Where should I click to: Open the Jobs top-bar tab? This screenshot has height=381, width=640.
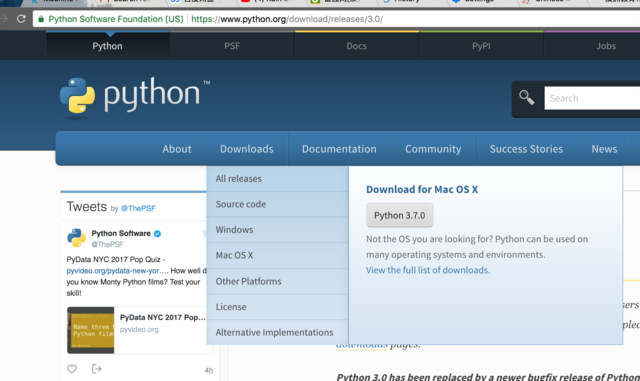[x=606, y=46]
